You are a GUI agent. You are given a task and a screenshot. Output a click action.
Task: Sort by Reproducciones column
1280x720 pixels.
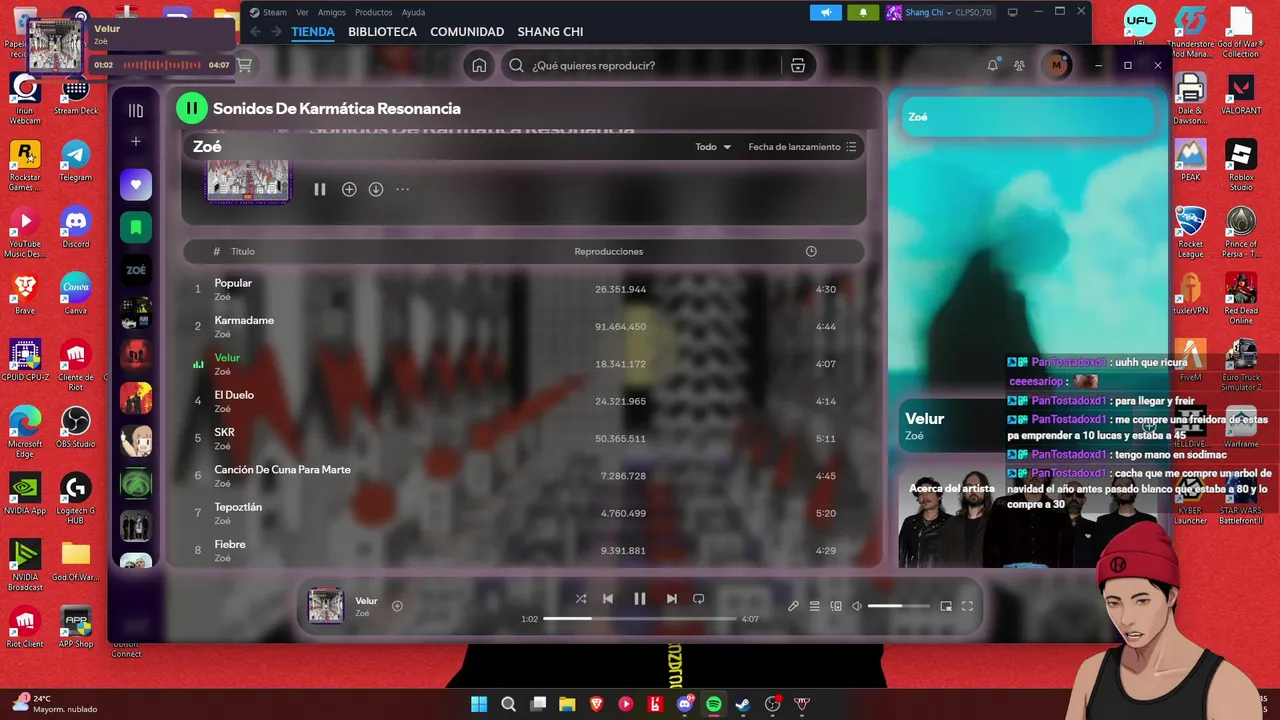click(608, 252)
